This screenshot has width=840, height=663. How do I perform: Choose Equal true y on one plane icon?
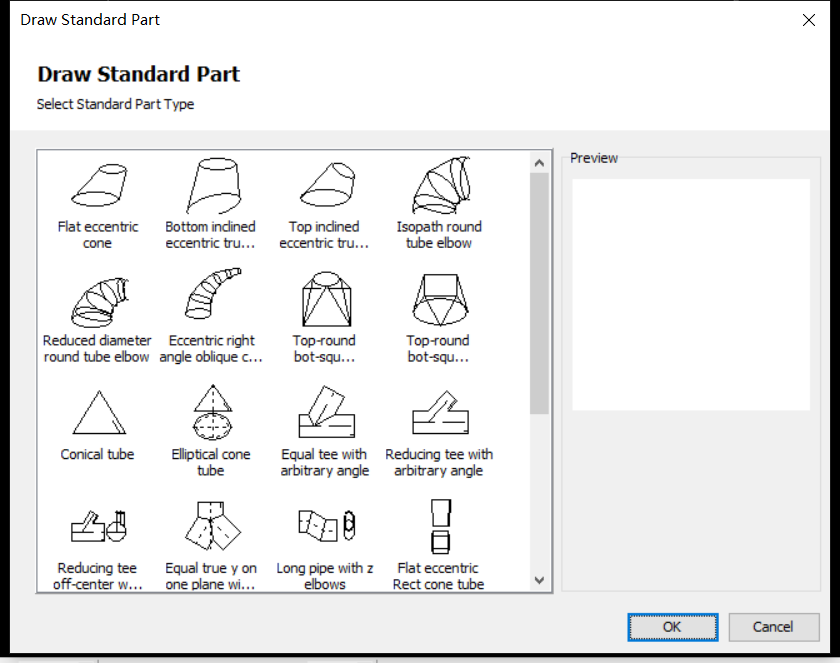point(213,525)
